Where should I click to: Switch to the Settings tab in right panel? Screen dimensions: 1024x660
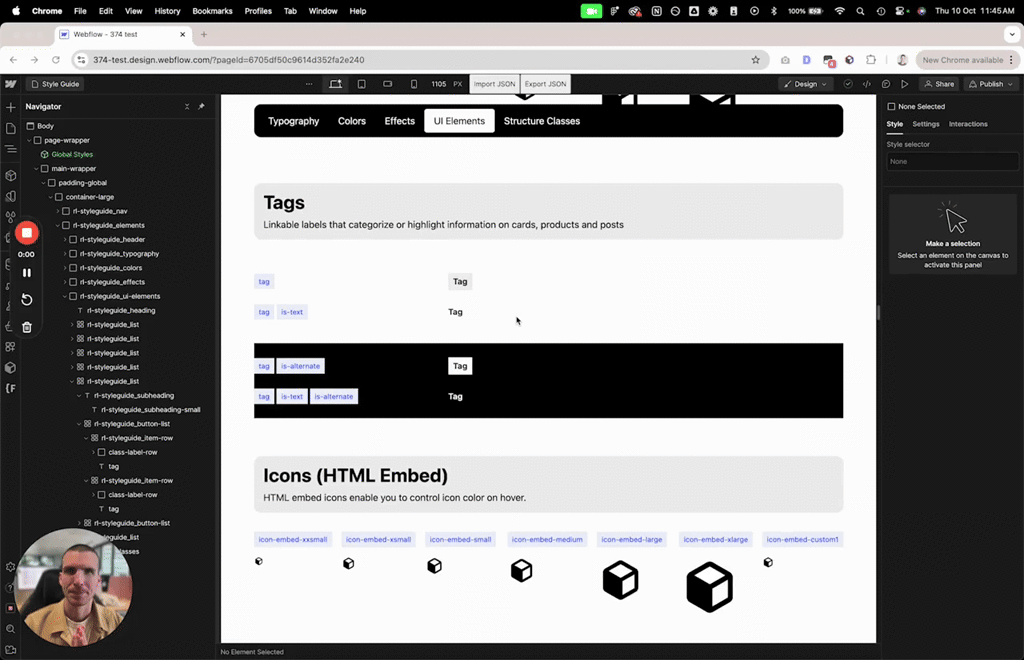925,124
